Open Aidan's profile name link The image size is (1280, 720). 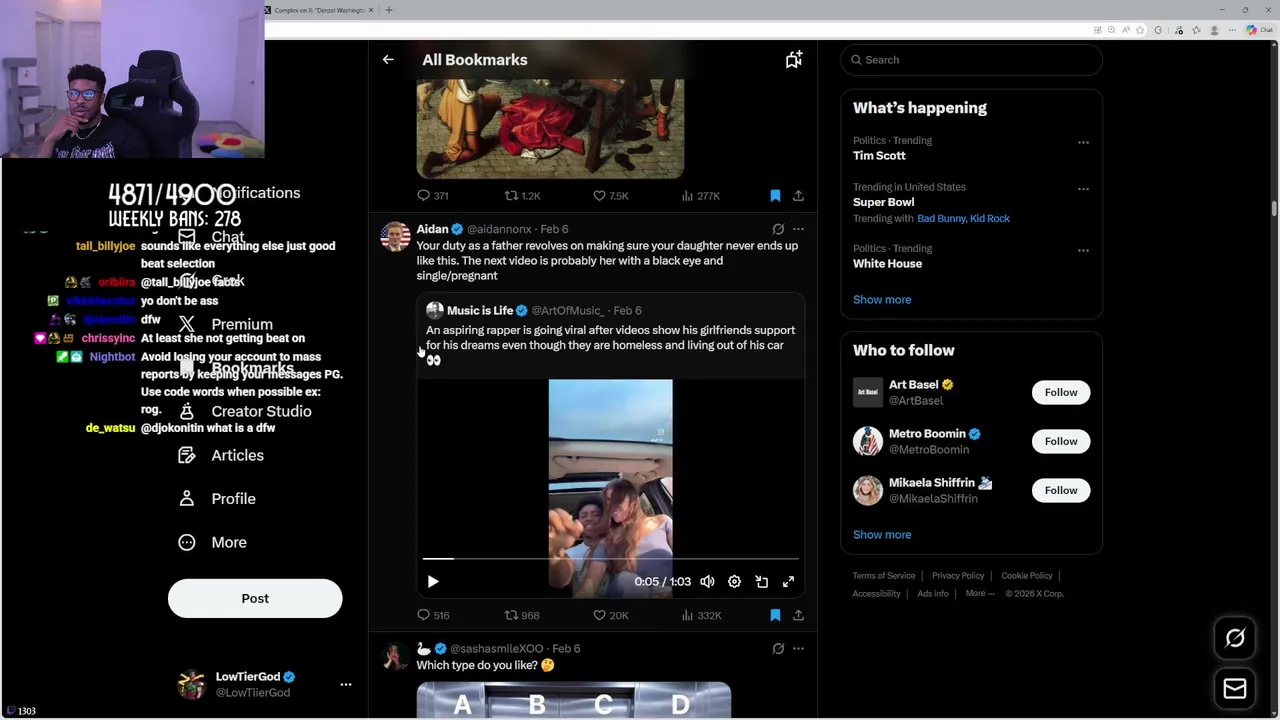coord(432,229)
